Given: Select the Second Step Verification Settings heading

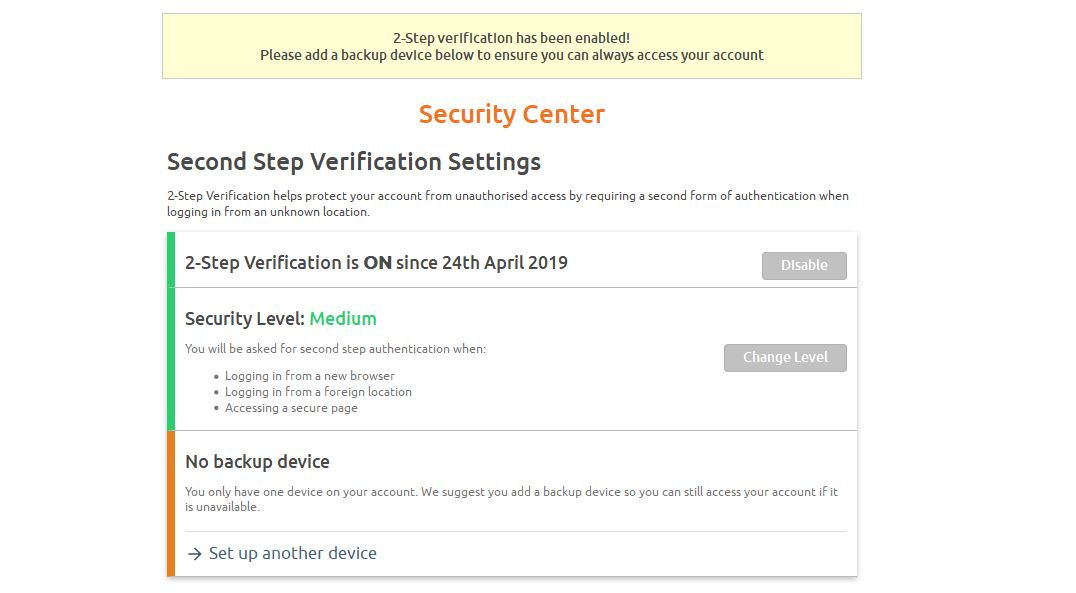Looking at the screenshot, I should click(353, 162).
